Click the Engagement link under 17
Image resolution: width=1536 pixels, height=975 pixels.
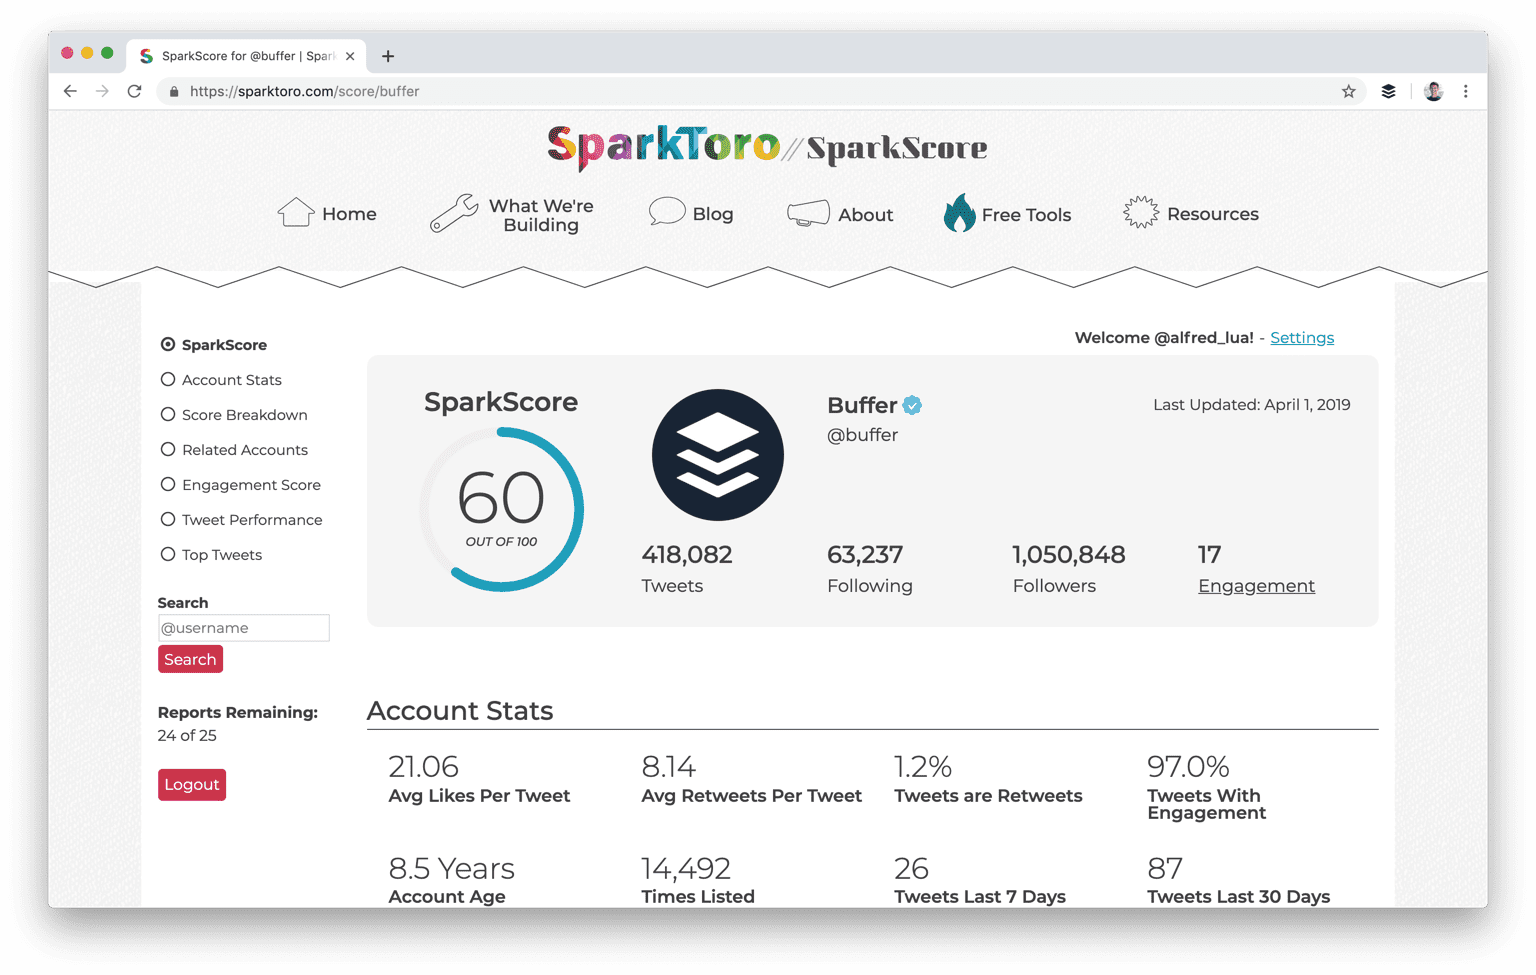pos(1257,586)
